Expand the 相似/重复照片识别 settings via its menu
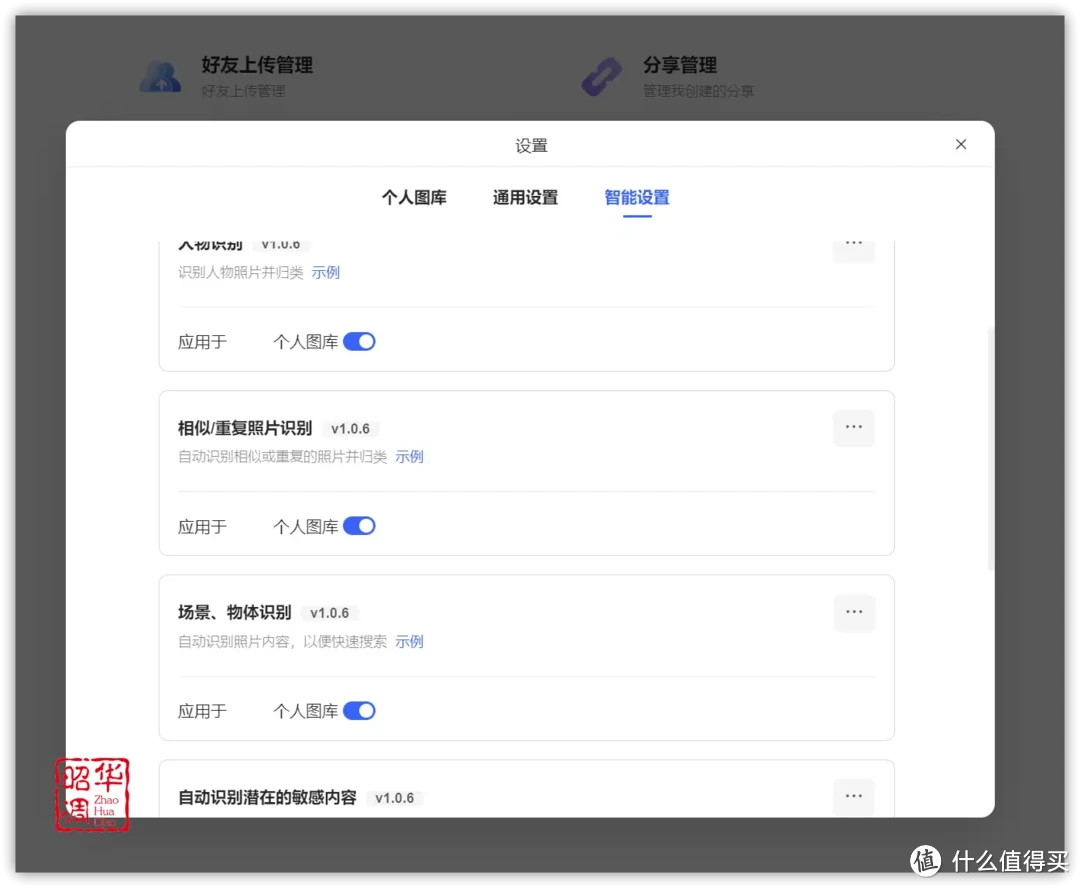 tap(853, 428)
